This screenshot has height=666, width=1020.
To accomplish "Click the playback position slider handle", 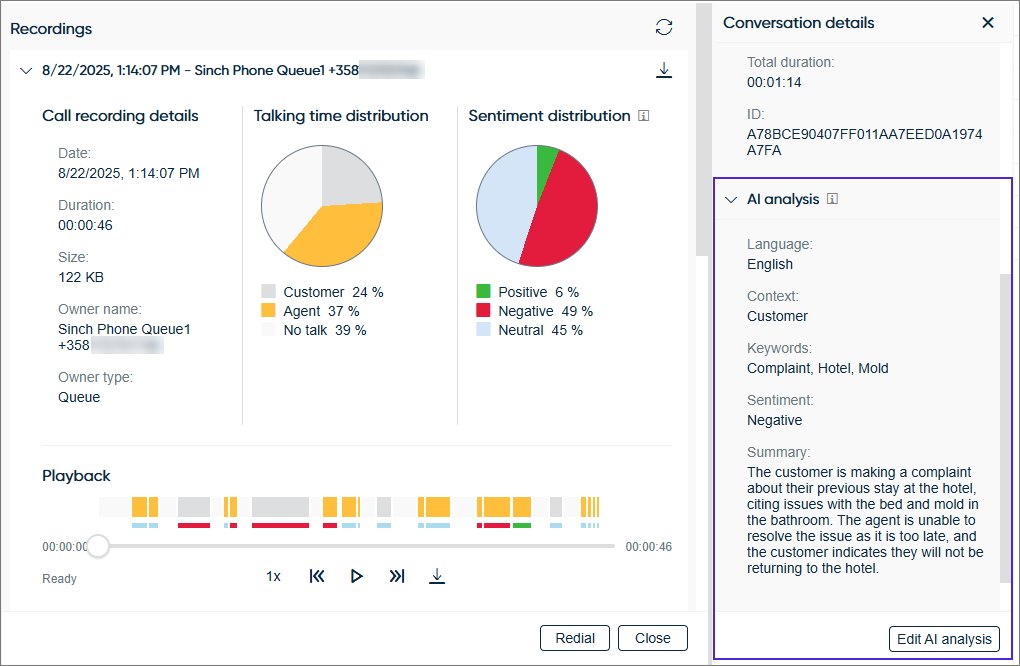I will pyautogui.click(x=98, y=546).
